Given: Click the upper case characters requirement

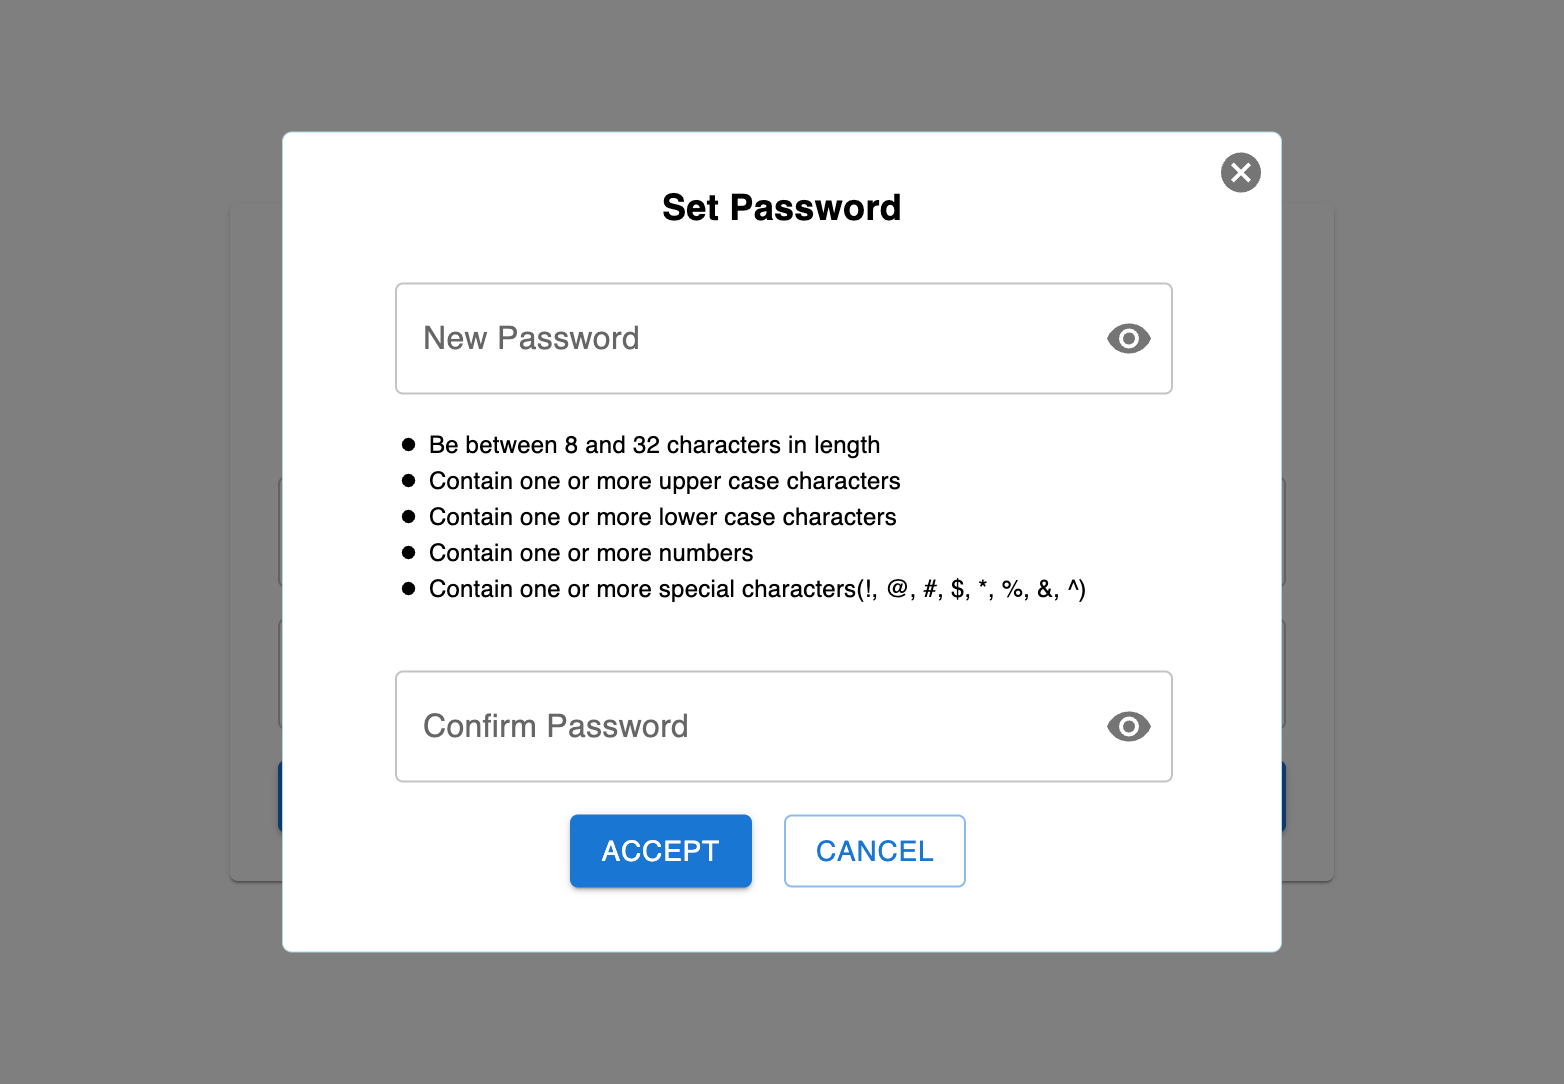Looking at the screenshot, I should click(664, 481).
